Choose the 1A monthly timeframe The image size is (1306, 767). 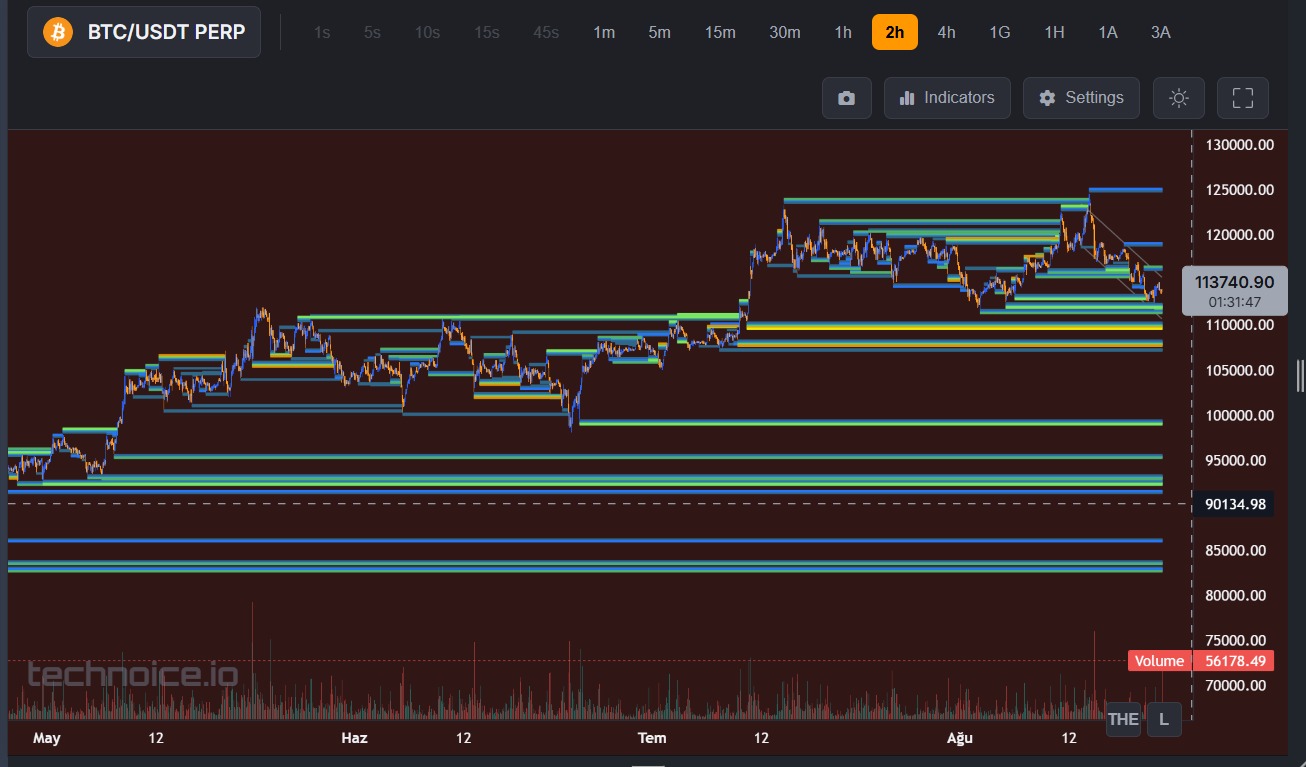(x=1108, y=32)
